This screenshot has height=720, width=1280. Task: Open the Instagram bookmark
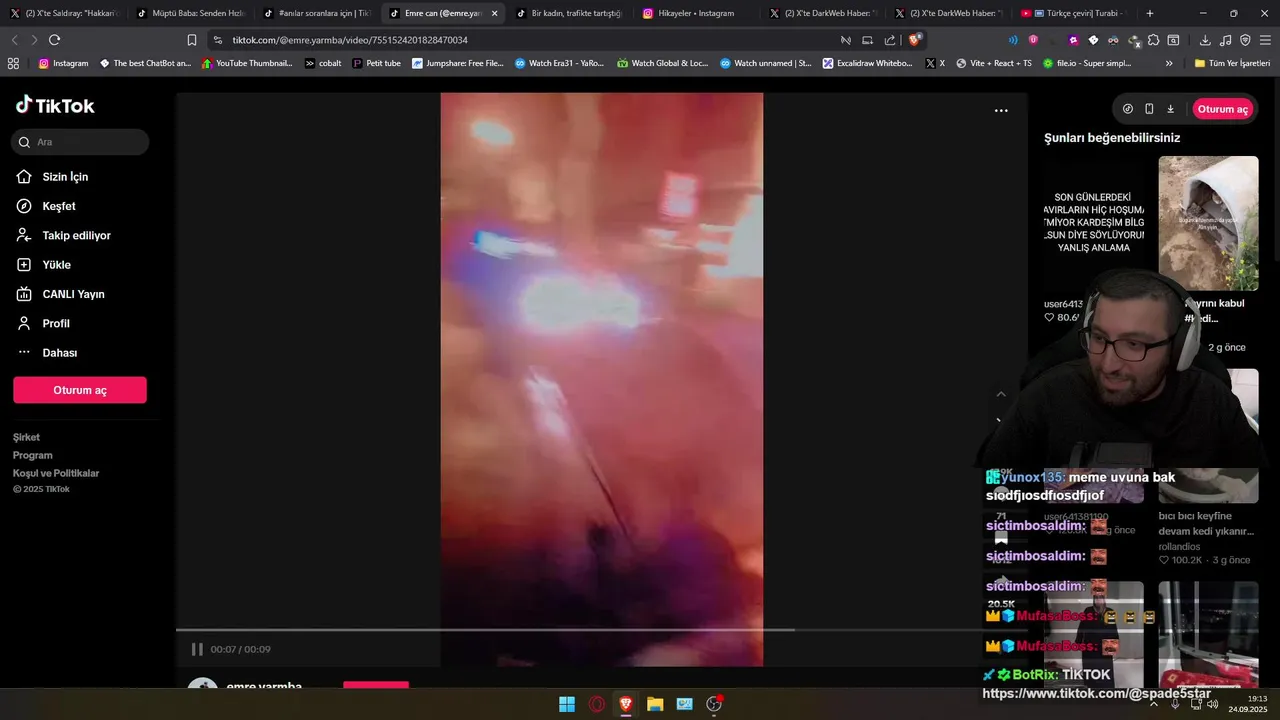63,63
